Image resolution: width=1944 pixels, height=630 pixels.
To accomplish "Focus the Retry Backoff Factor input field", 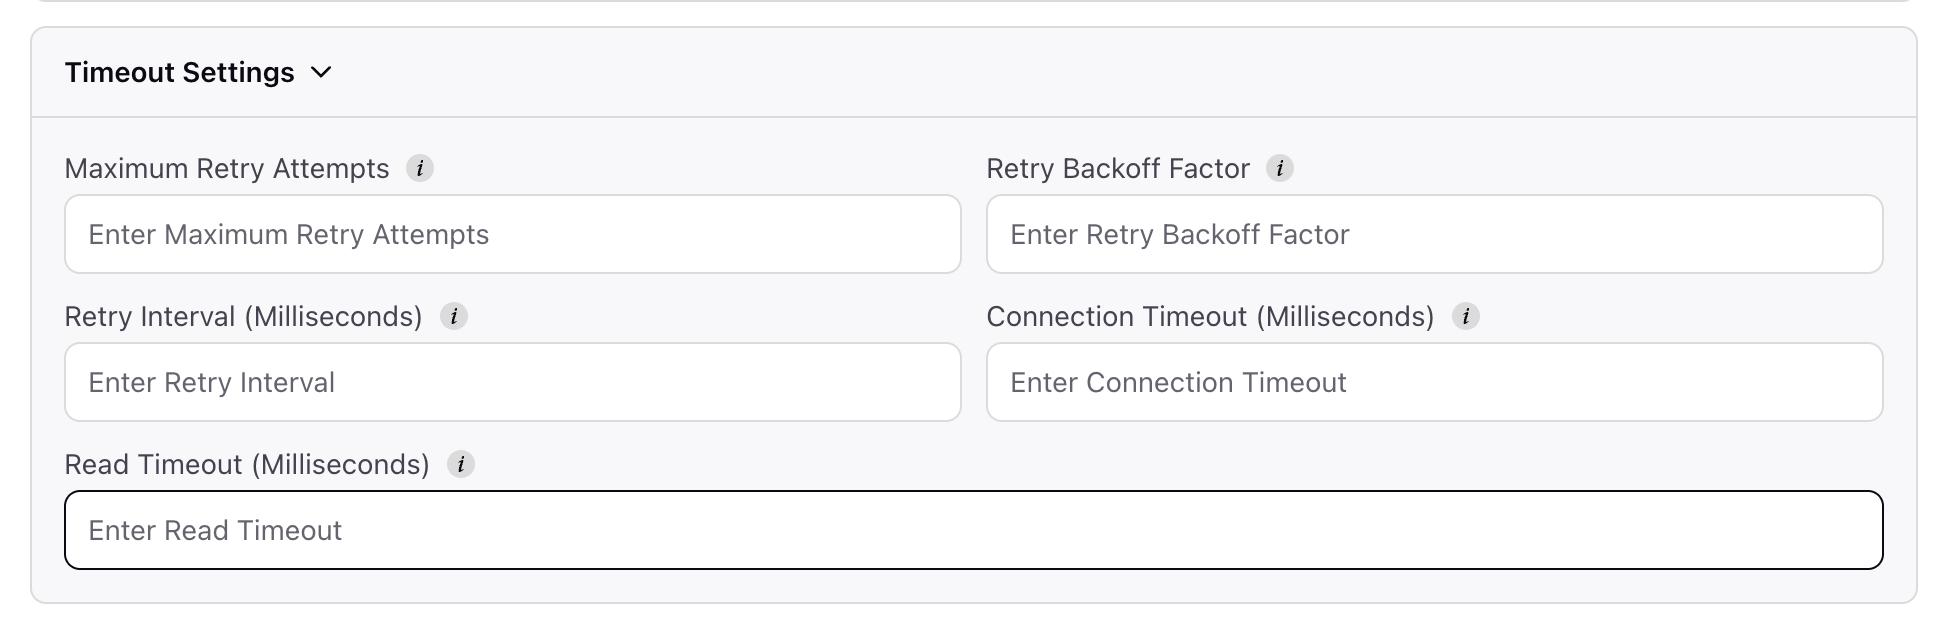I will pos(1435,234).
